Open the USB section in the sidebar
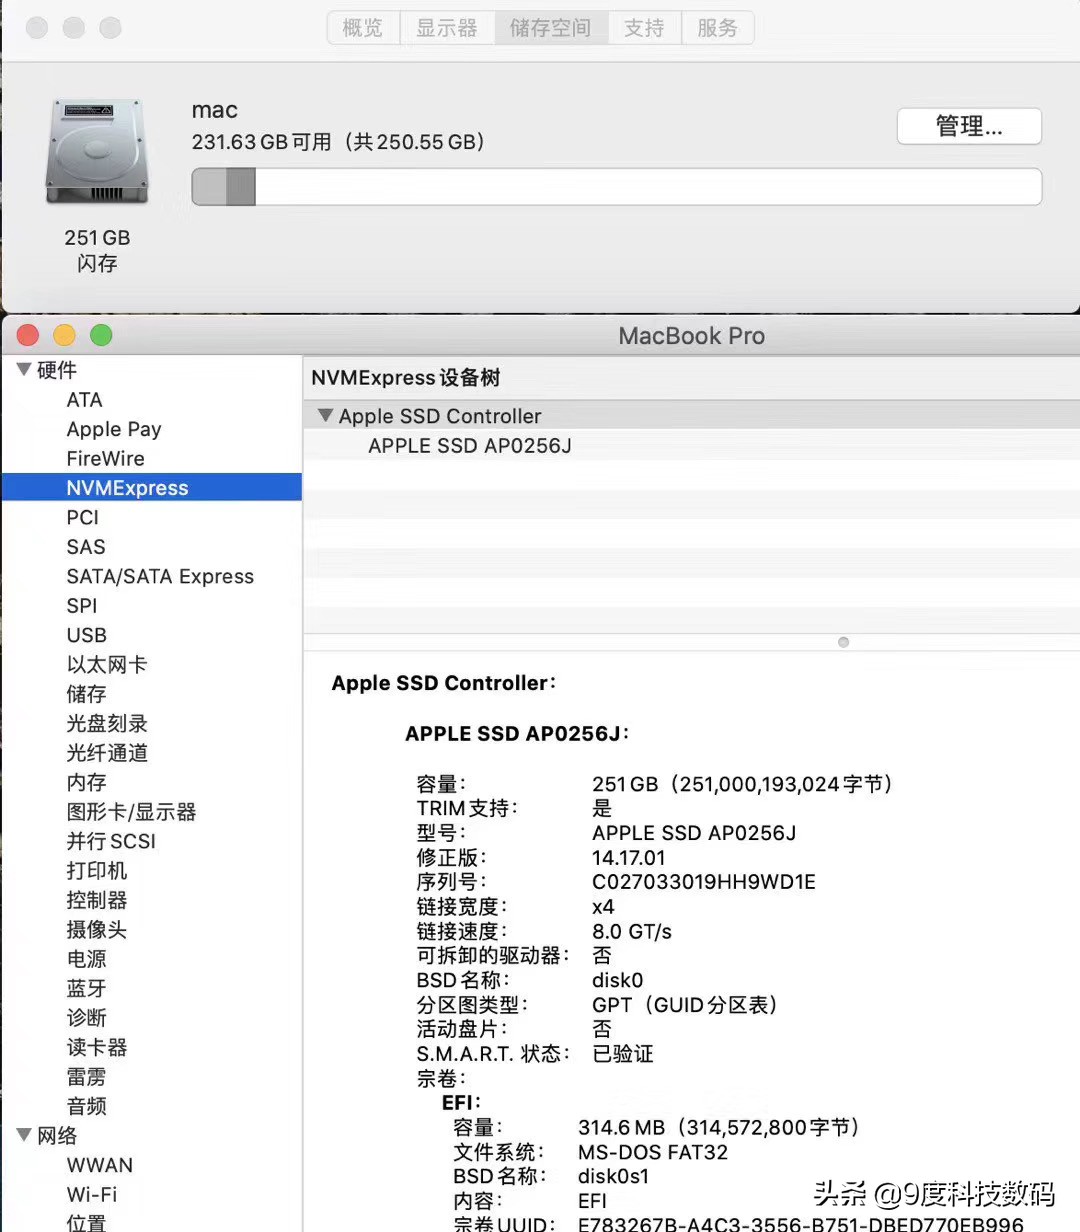 pyautogui.click(x=87, y=634)
